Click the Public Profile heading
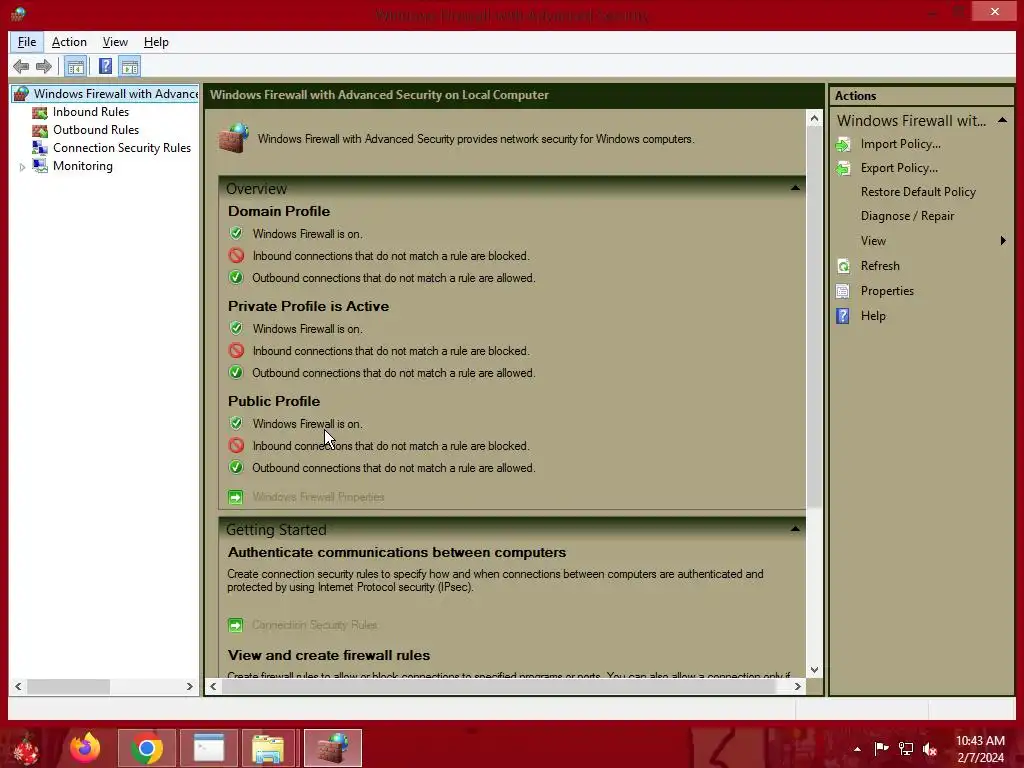Screen dimensions: 1024x768 click(x=274, y=401)
